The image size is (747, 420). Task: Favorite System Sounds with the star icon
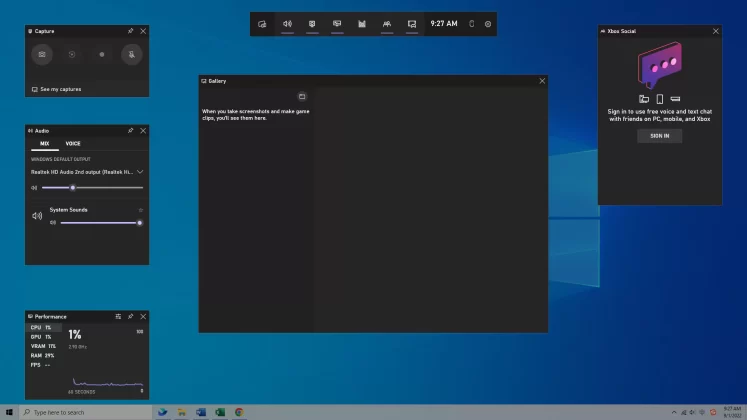(x=141, y=210)
